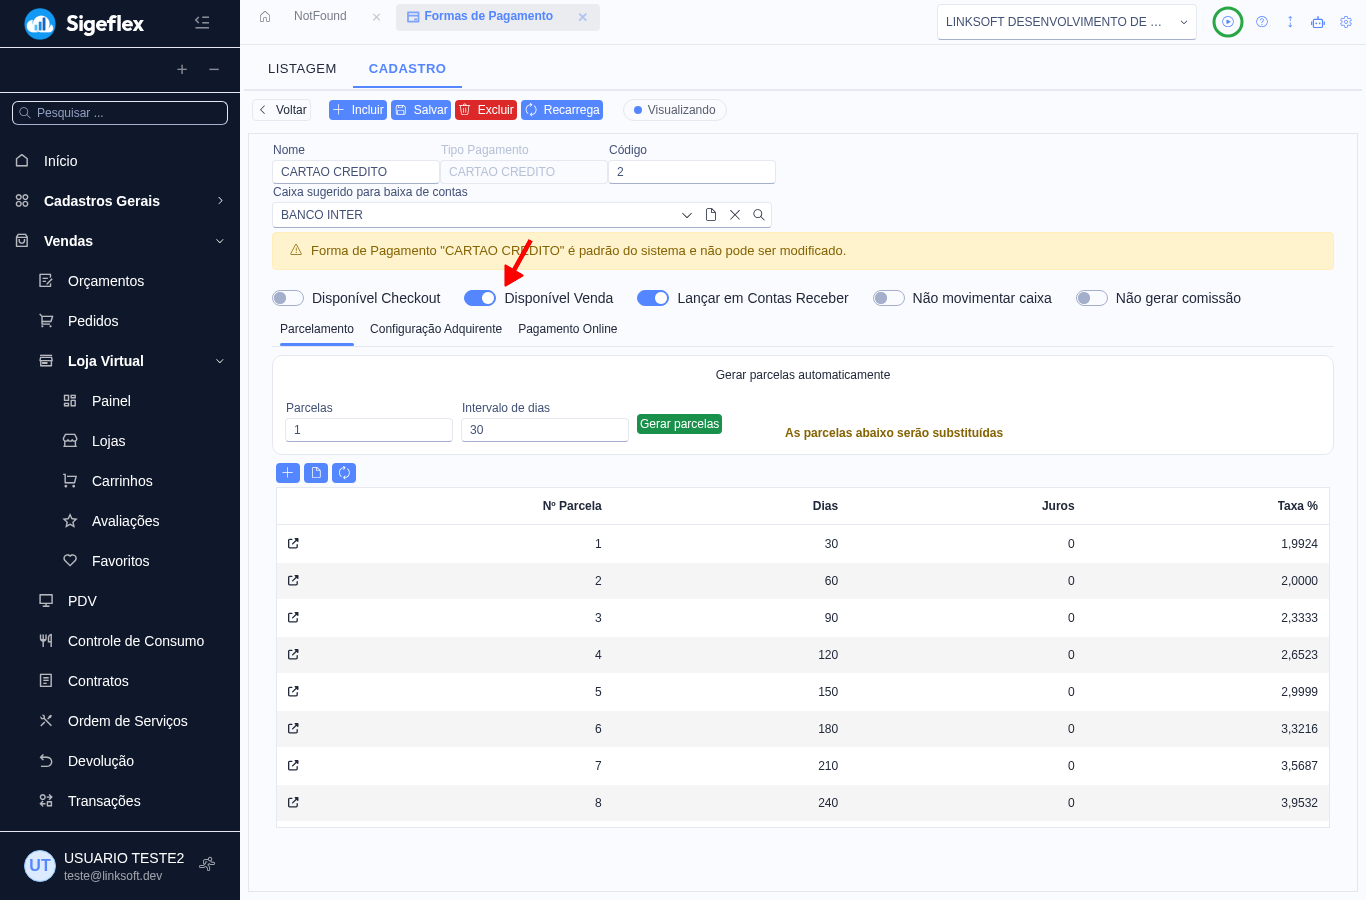Click the green Gerar parcelas button
Viewport: 1366px width, 900px height.
tap(679, 424)
